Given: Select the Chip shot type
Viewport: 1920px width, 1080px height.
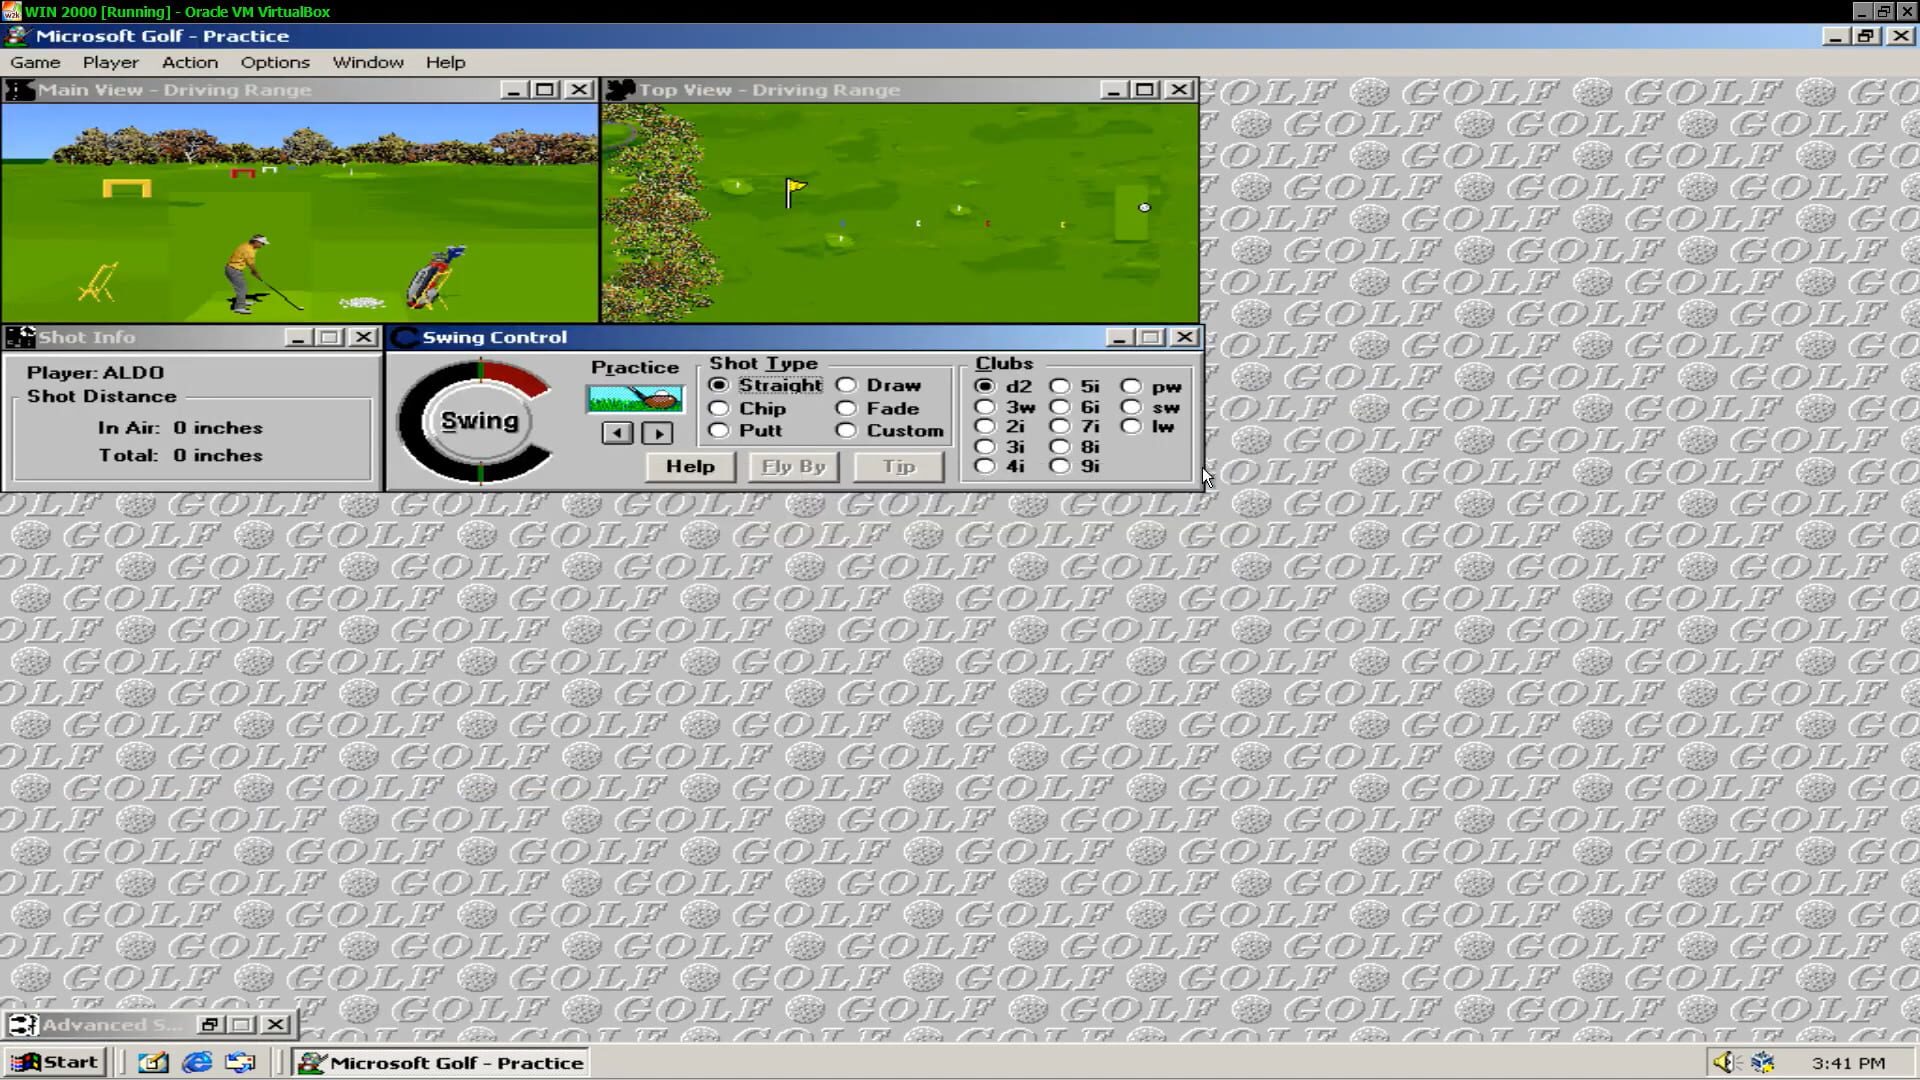Looking at the screenshot, I should 719,408.
